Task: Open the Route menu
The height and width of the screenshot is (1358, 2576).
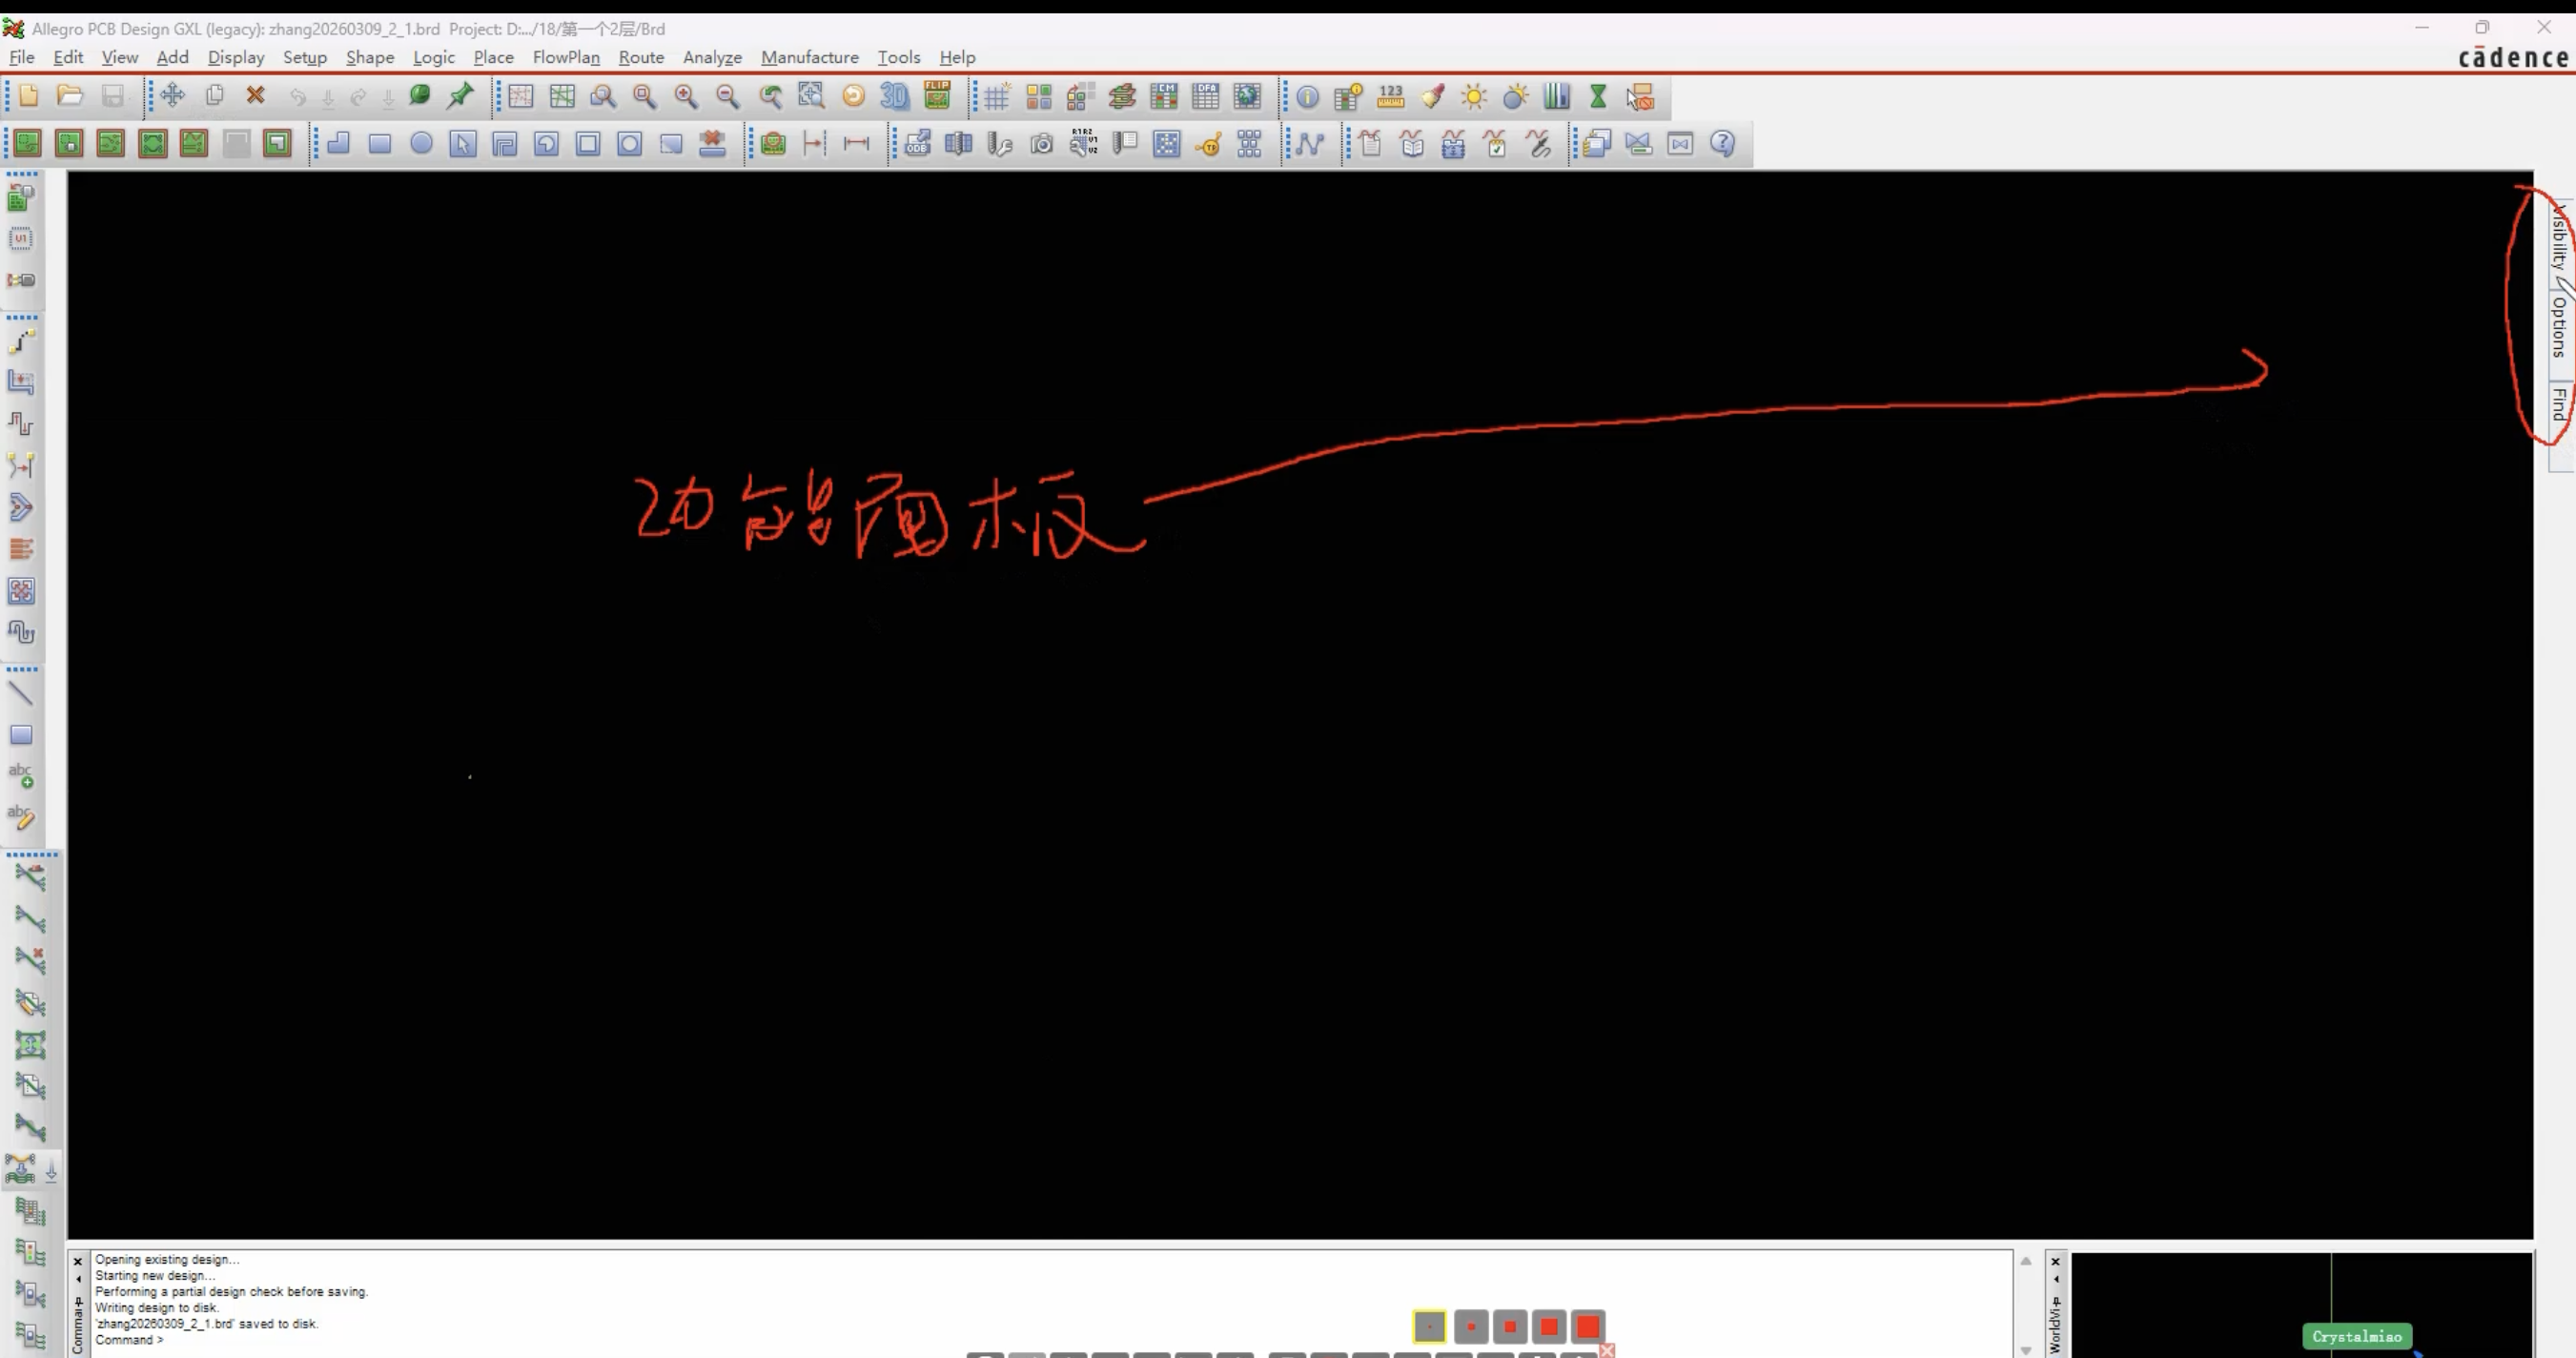Action: click(641, 57)
